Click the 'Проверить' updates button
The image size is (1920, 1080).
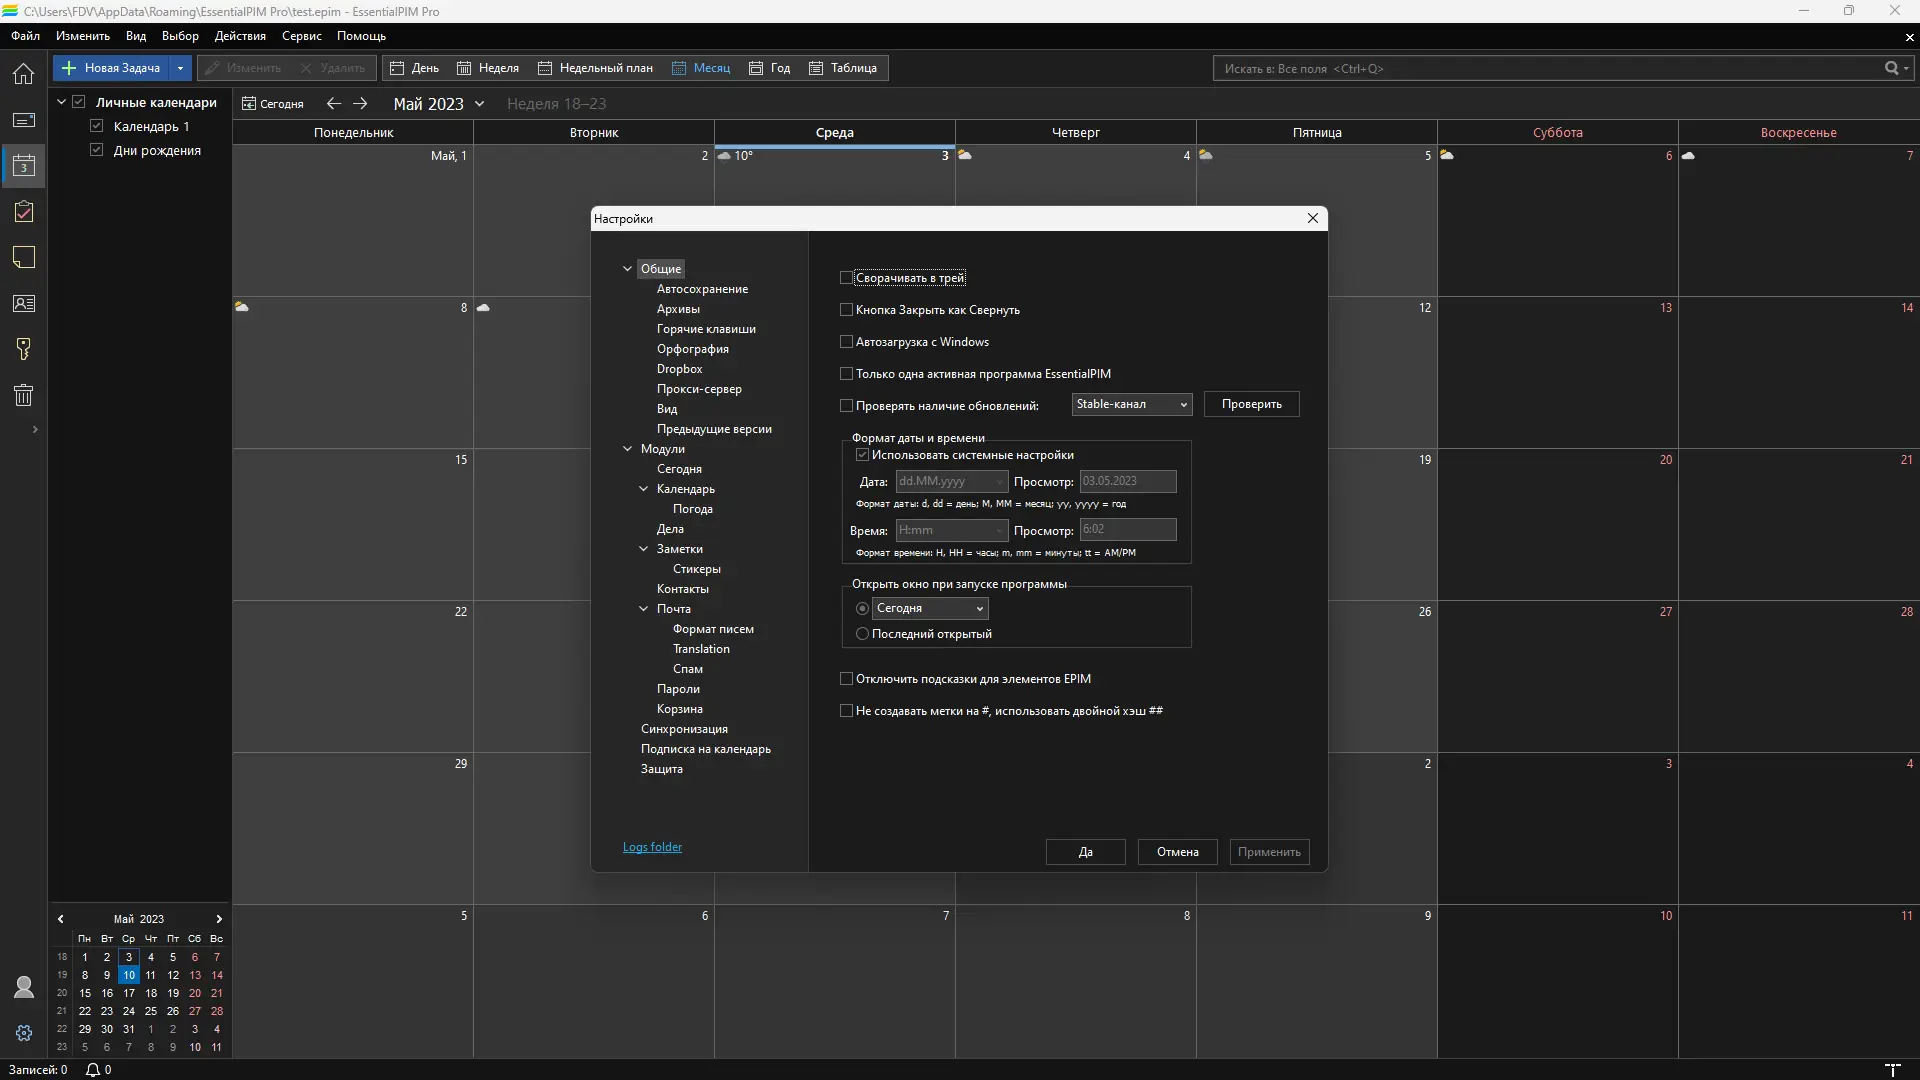pyautogui.click(x=1251, y=404)
